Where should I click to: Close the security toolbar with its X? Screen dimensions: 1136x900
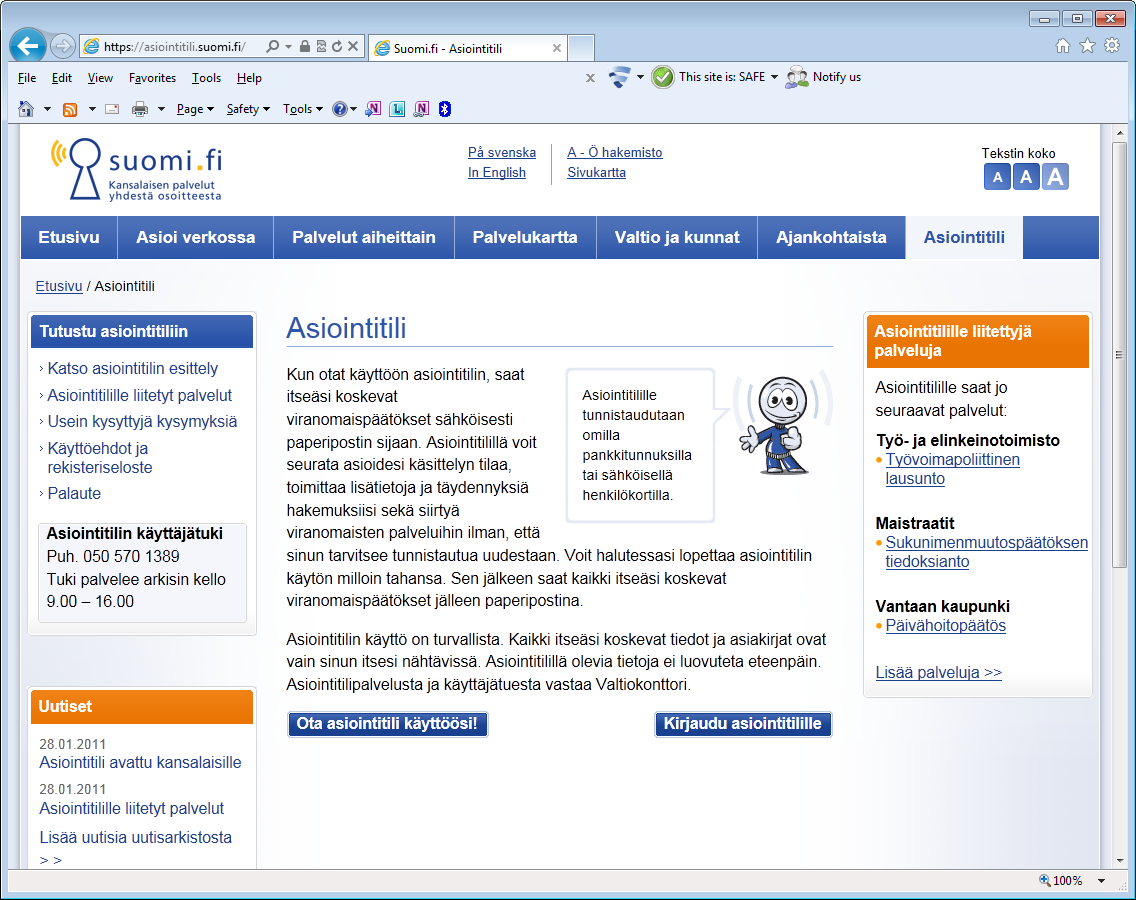pos(590,78)
